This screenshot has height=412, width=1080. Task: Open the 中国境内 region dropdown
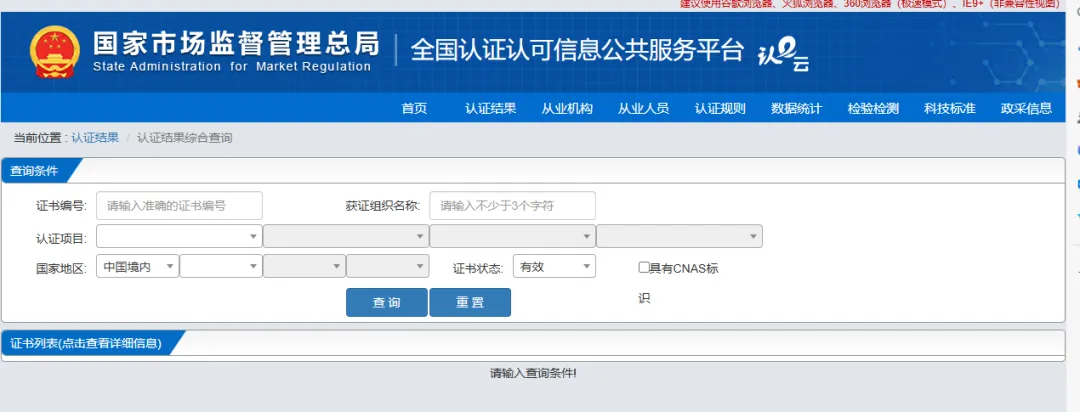[x=138, y=267]
